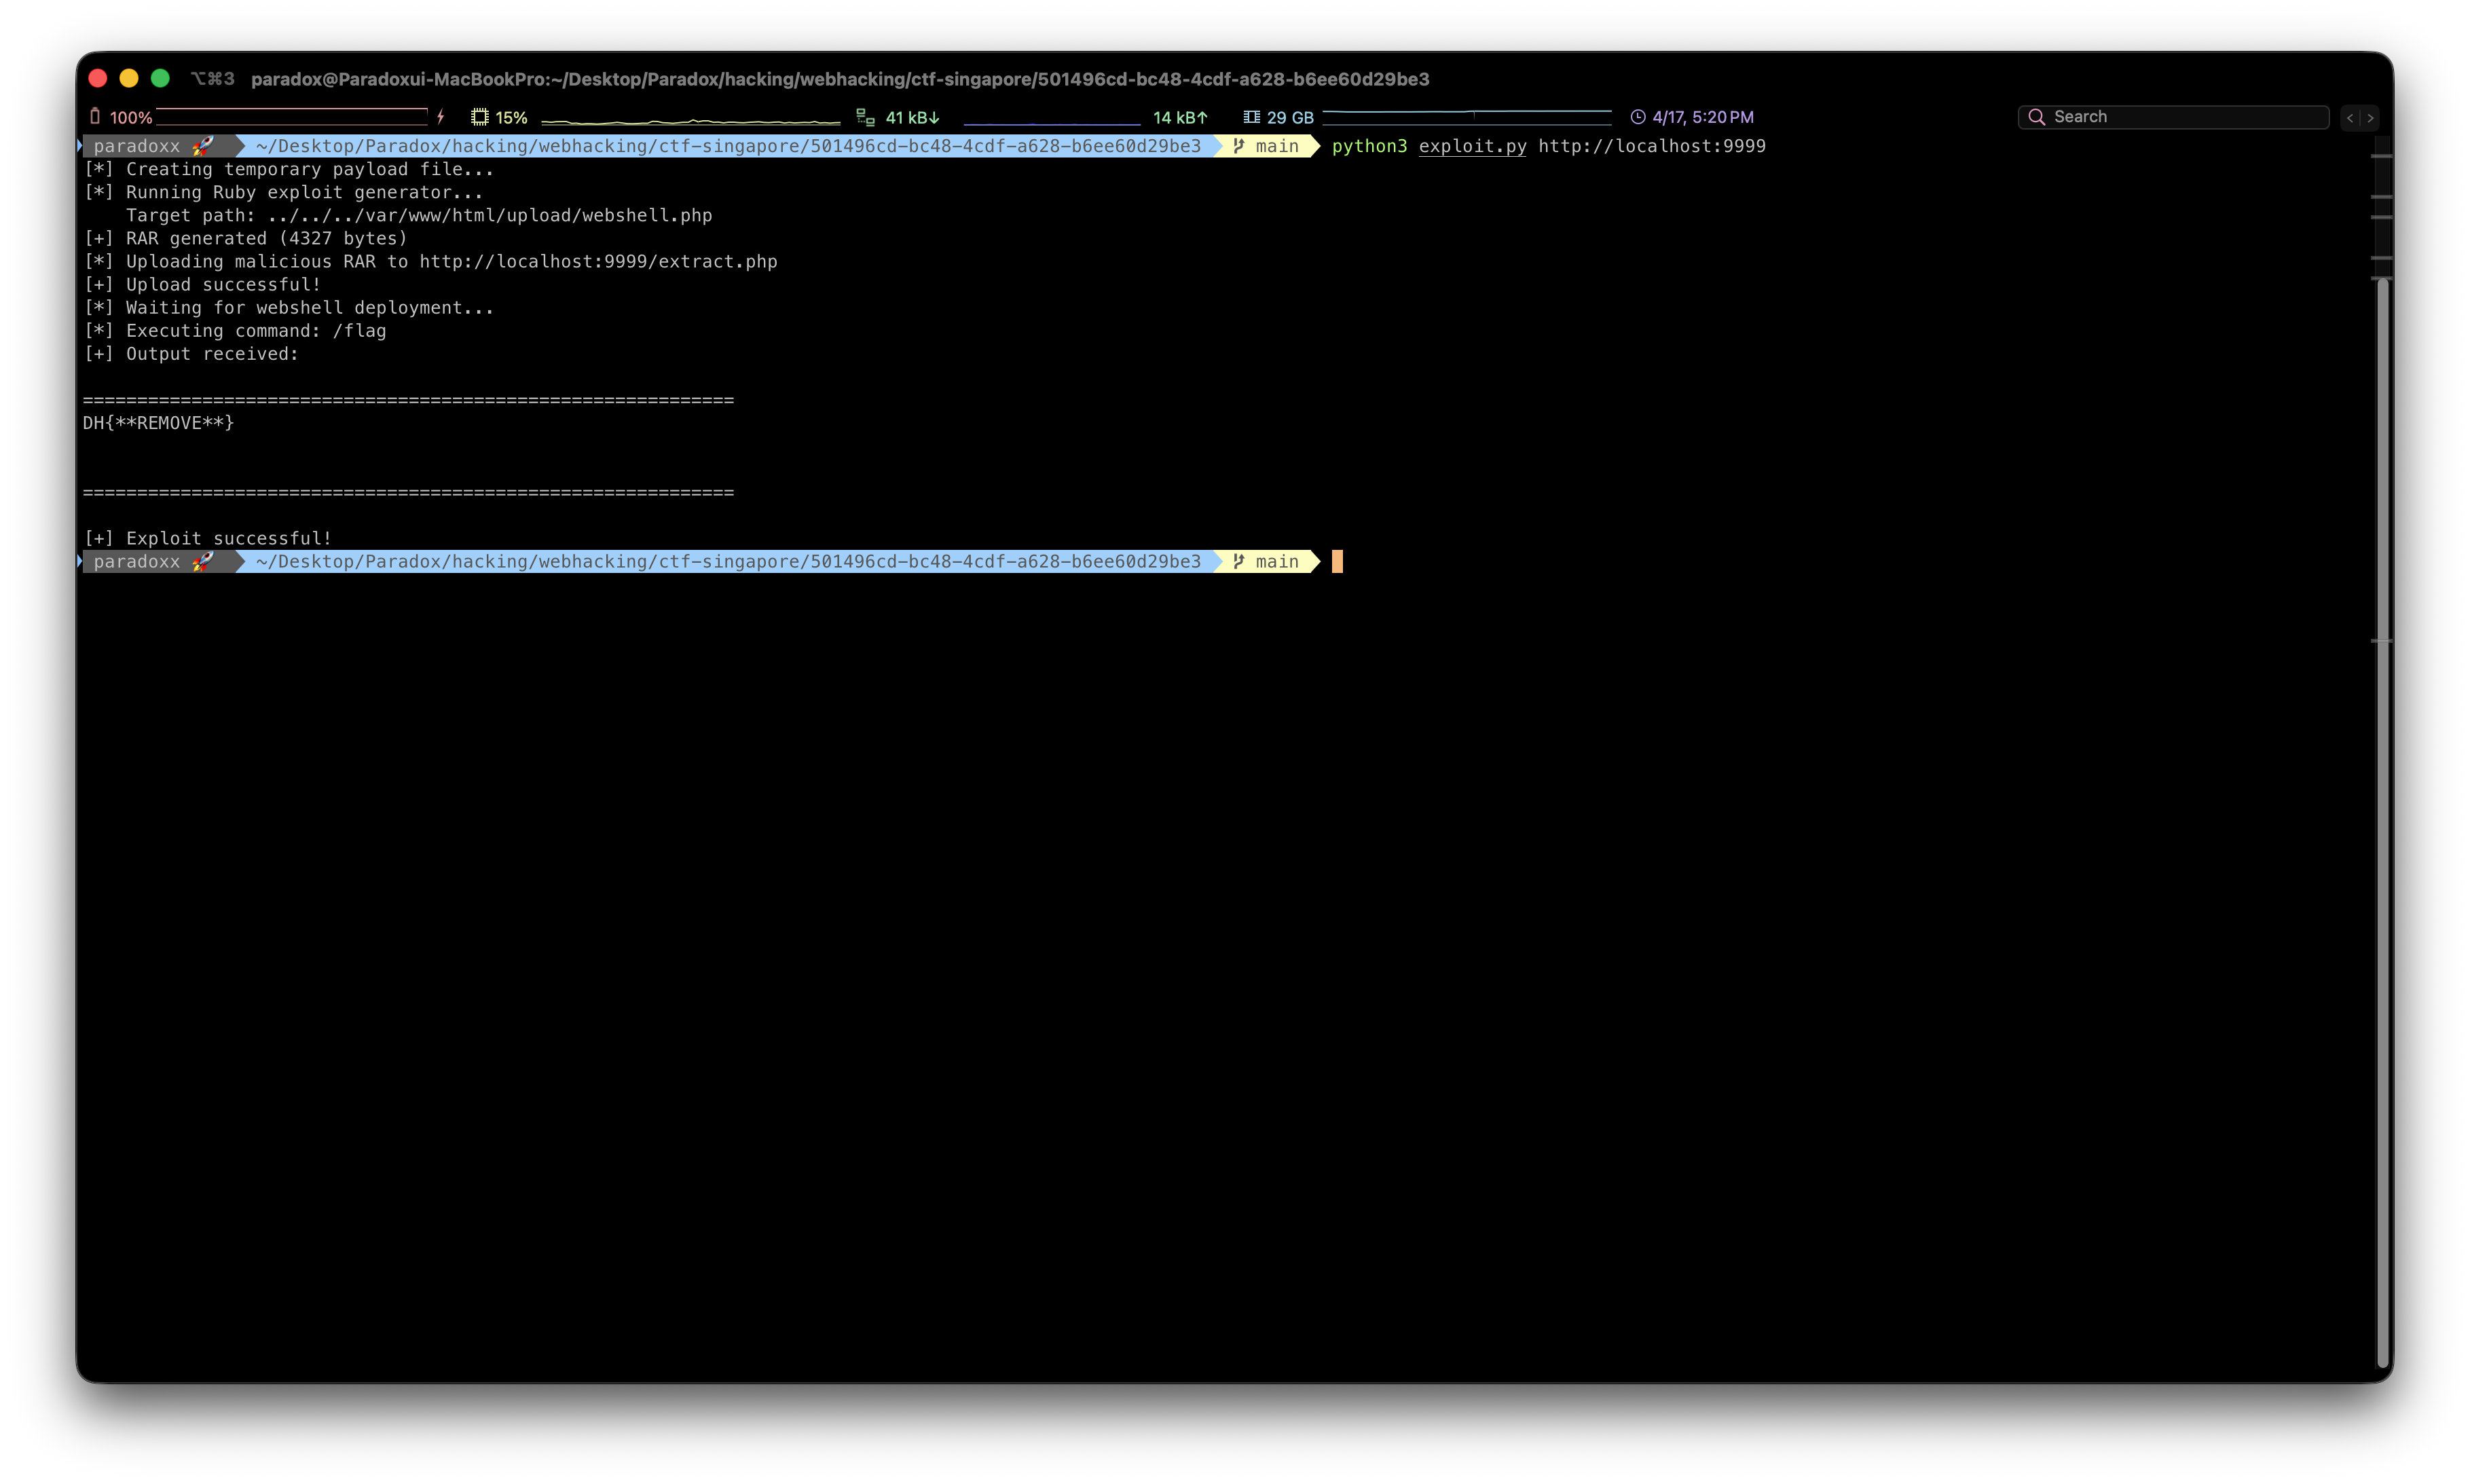2470x1484 pixels.
Task: Click the window title path text
Action: coord(840,79)
